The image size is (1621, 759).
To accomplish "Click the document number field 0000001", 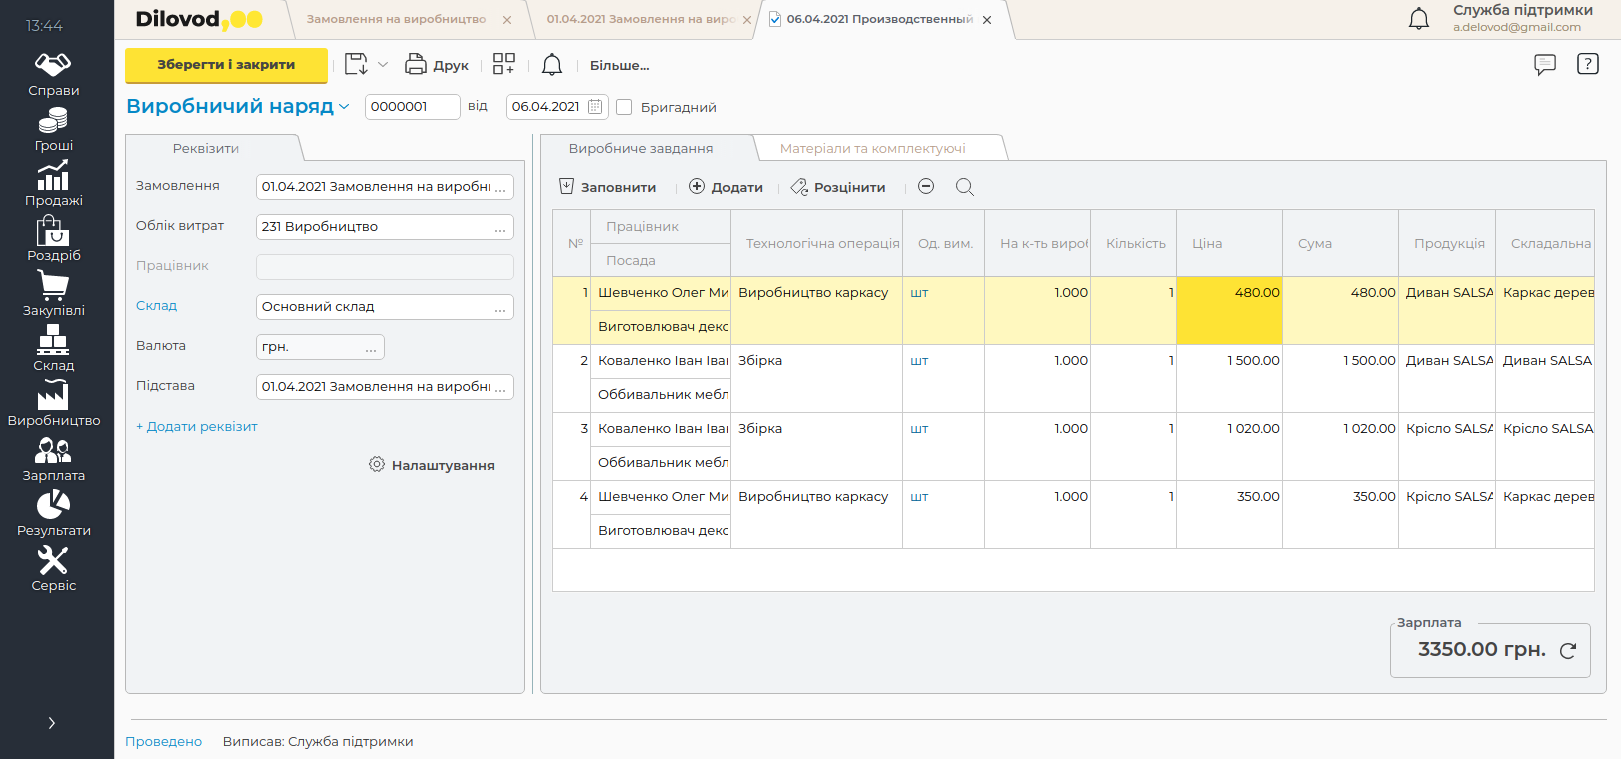I will click(411, 107).
